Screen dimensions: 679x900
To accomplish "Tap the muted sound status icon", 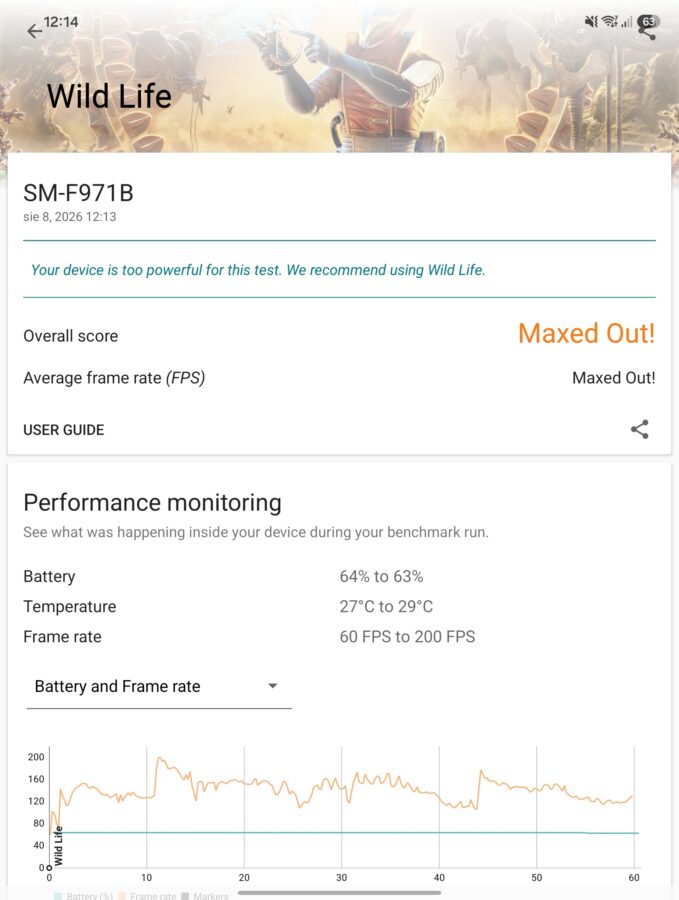I will (591, 22).
